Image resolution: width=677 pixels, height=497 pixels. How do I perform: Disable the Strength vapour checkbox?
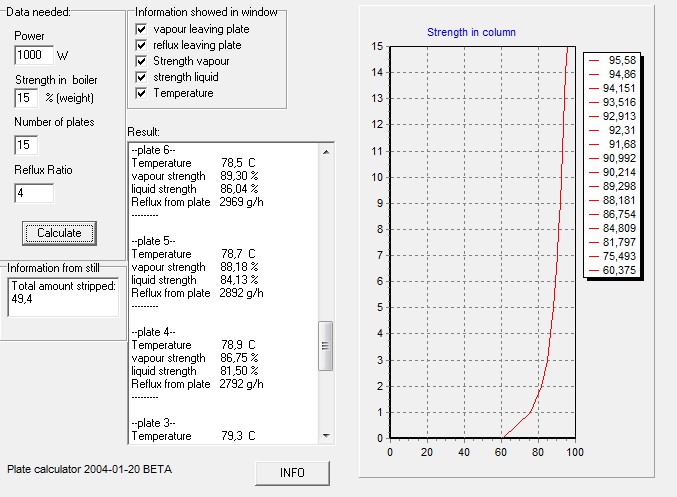tap(142, 62)
